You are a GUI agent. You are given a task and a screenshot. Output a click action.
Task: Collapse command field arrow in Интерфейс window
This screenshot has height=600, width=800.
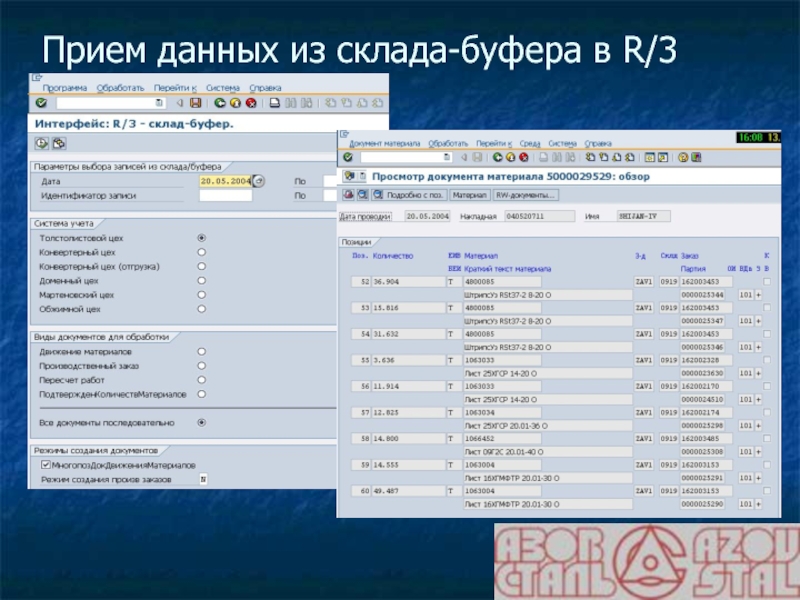180,103
